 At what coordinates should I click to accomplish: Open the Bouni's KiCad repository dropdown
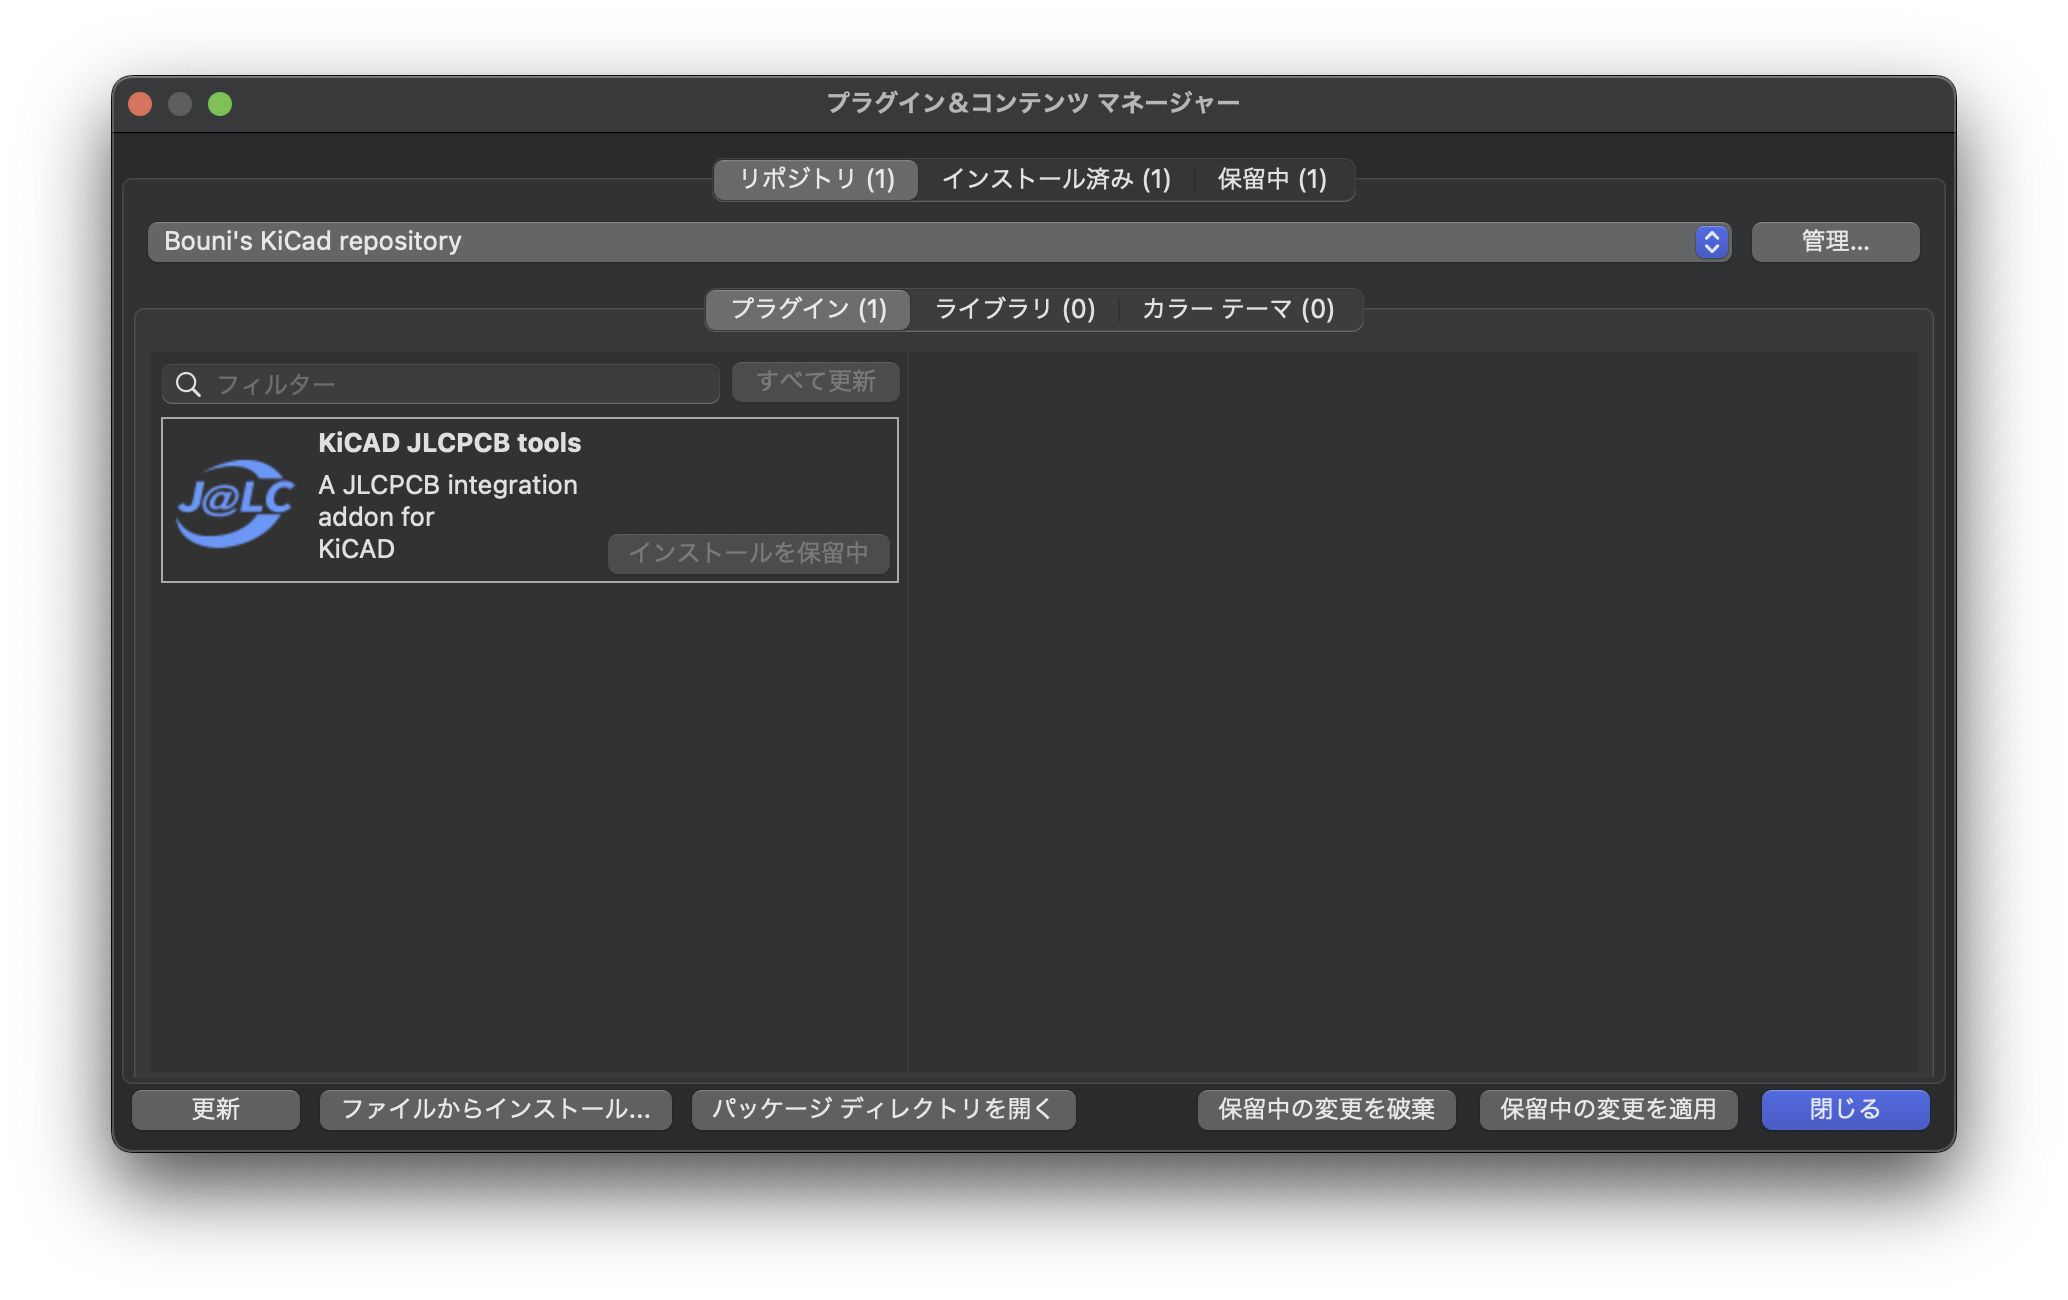tap(939, 242)
